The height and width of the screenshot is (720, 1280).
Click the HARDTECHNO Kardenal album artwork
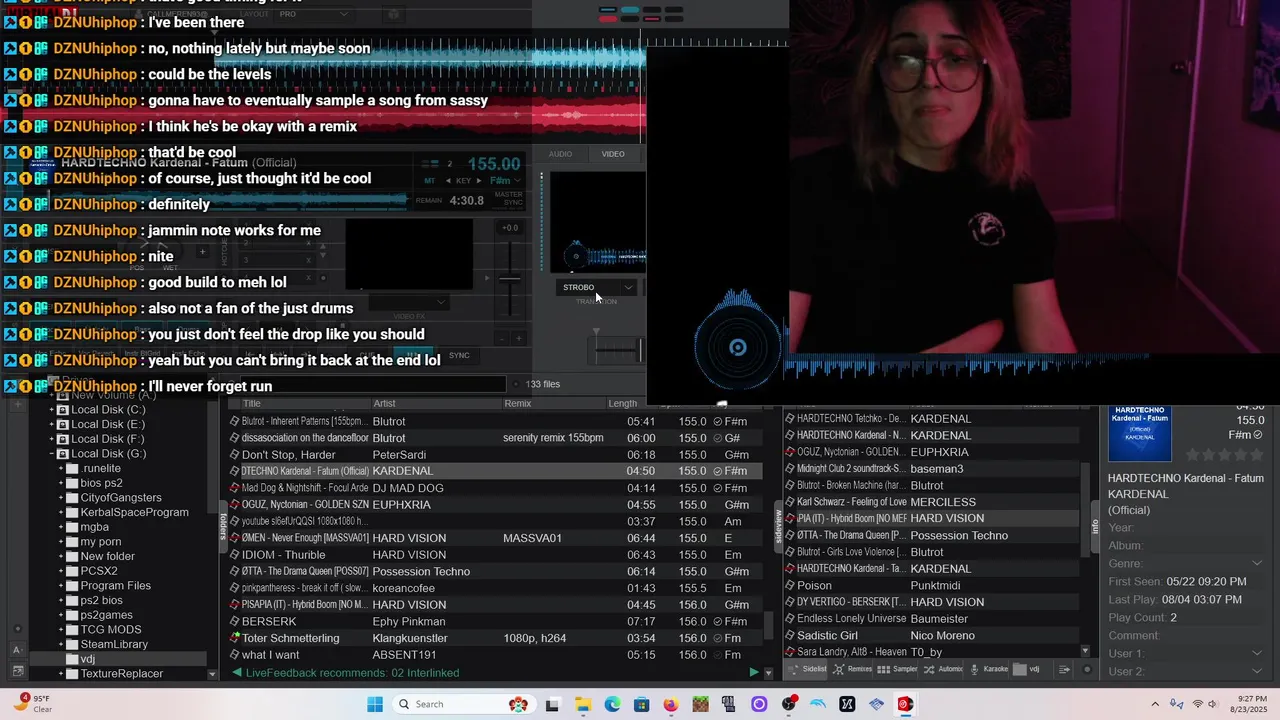(1139, 433)
